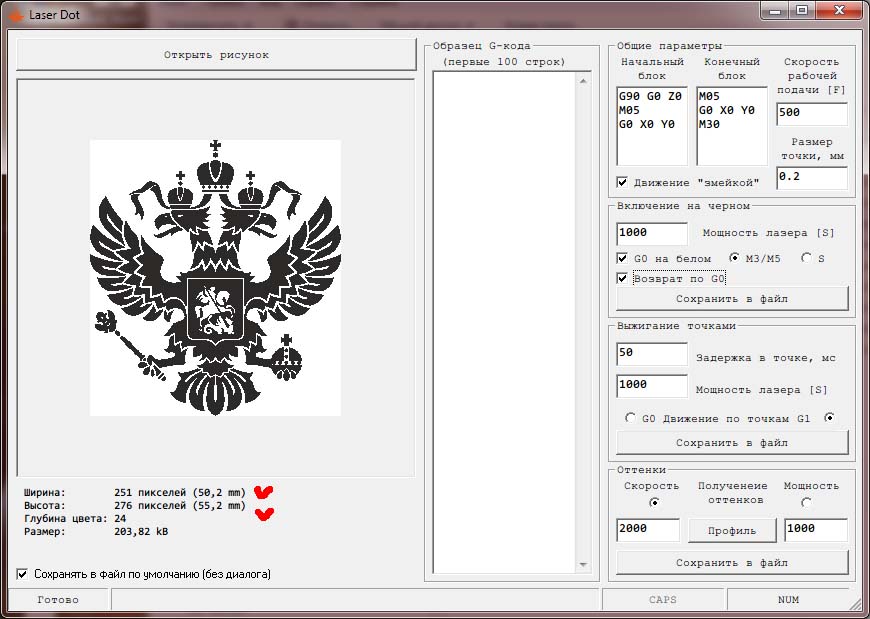The image size is (870, 619).
Task: Select 'Мощность' radio in Оттенки group
Action: coord(806,503)
